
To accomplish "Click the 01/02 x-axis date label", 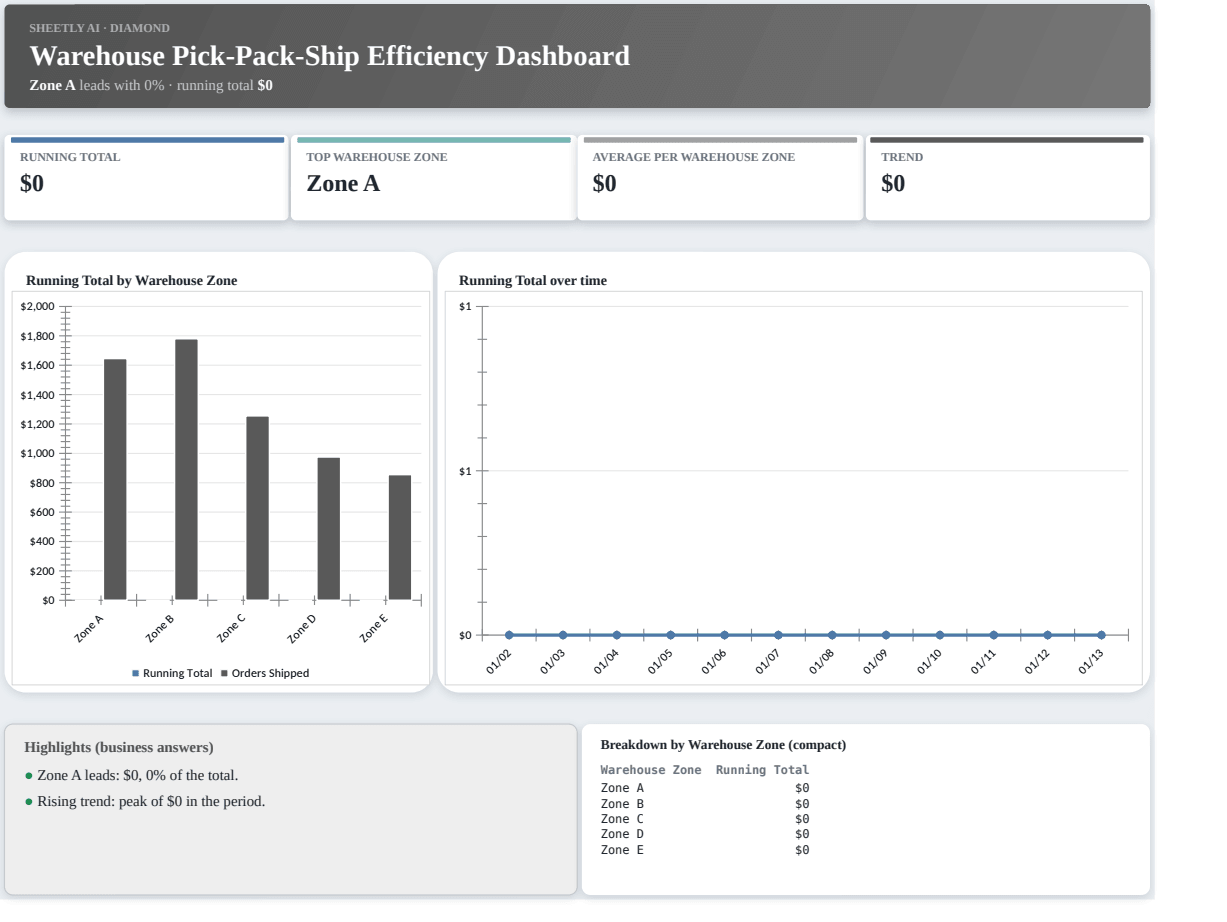I will pyautogui.click(x=498, y=662).
